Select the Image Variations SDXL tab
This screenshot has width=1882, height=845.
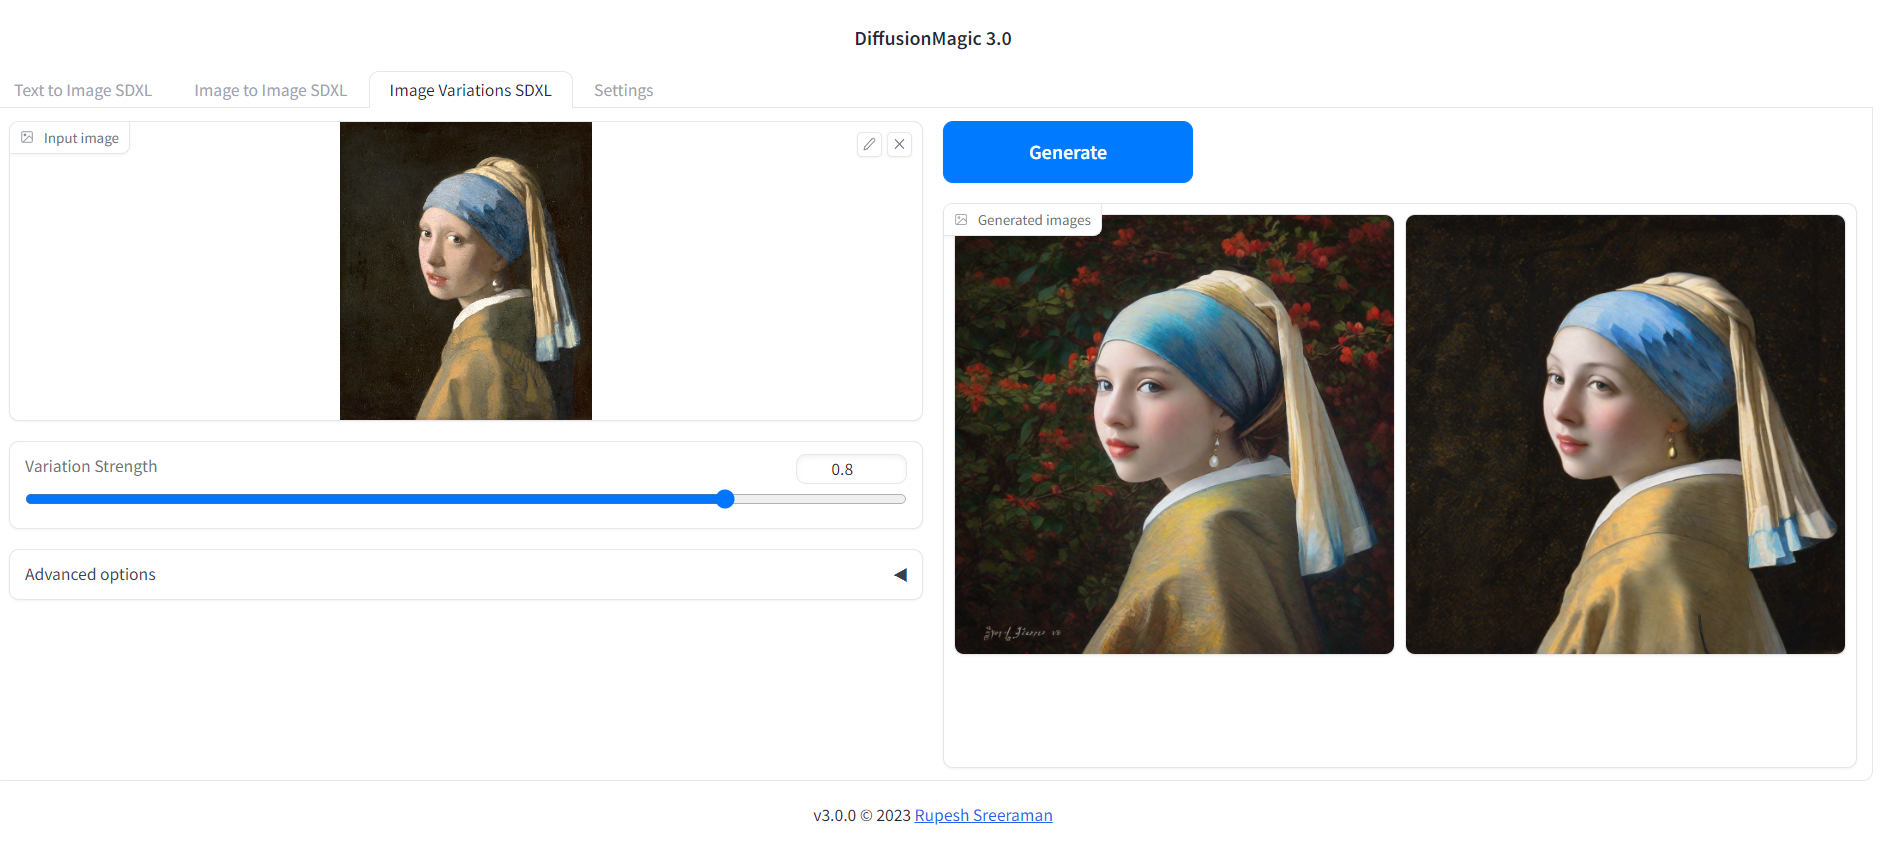(x=470, y=90)
